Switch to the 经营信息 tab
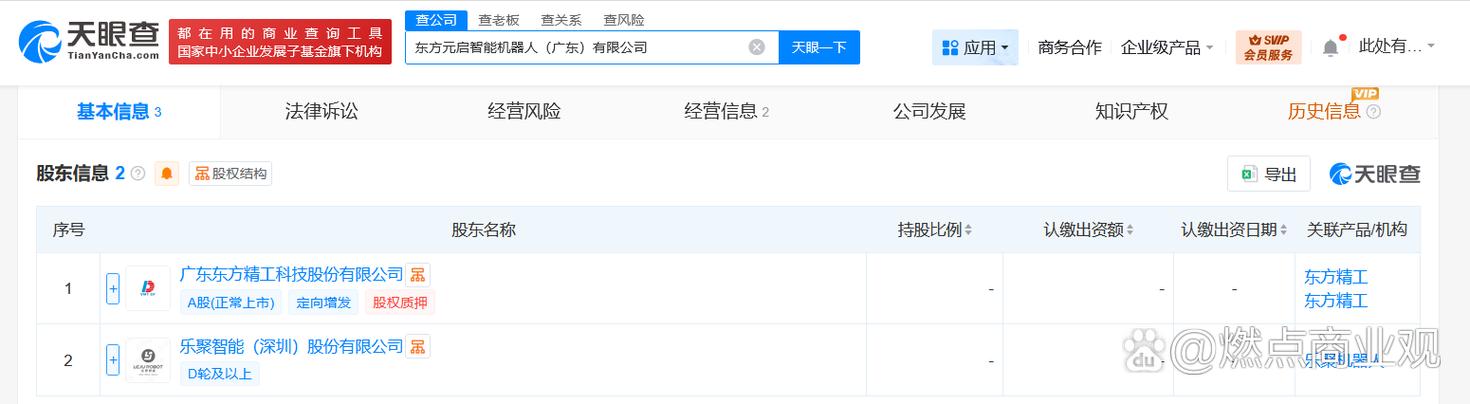The height and width of the screenshot is (404, 1470). (x=727, y=112)
